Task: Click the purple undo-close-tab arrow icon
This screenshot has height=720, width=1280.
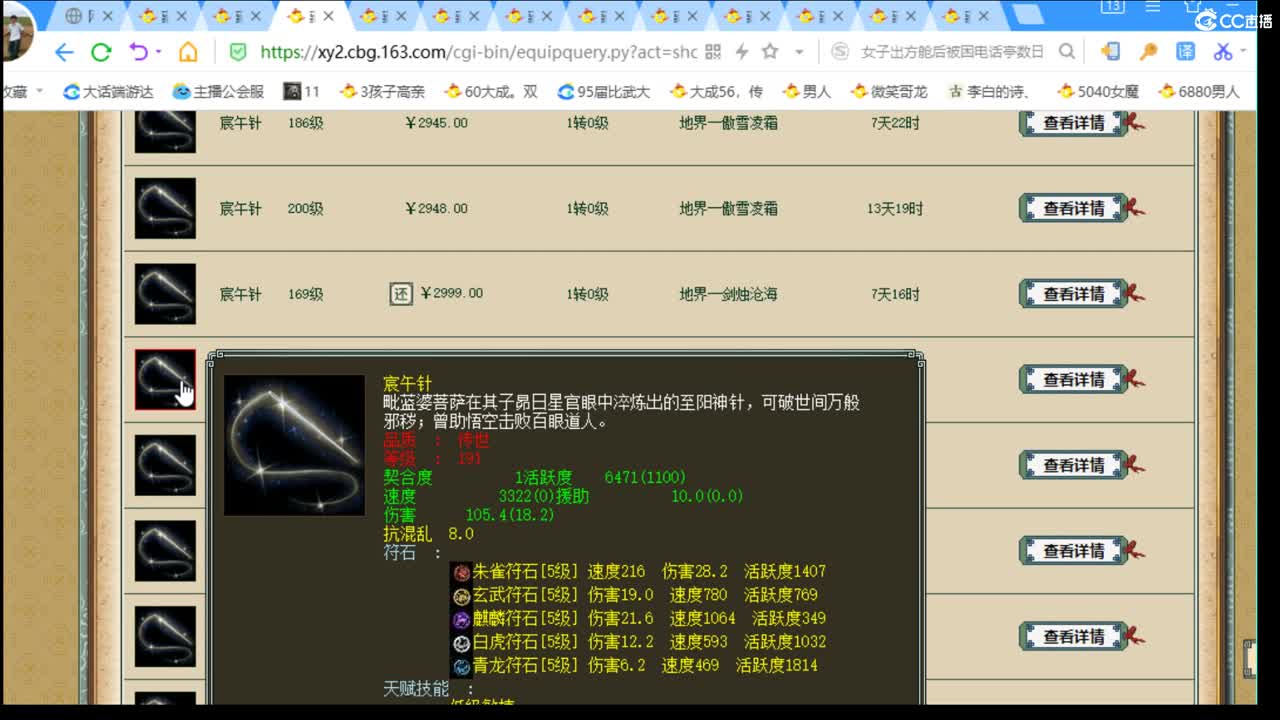Action: tap(138, 52)
